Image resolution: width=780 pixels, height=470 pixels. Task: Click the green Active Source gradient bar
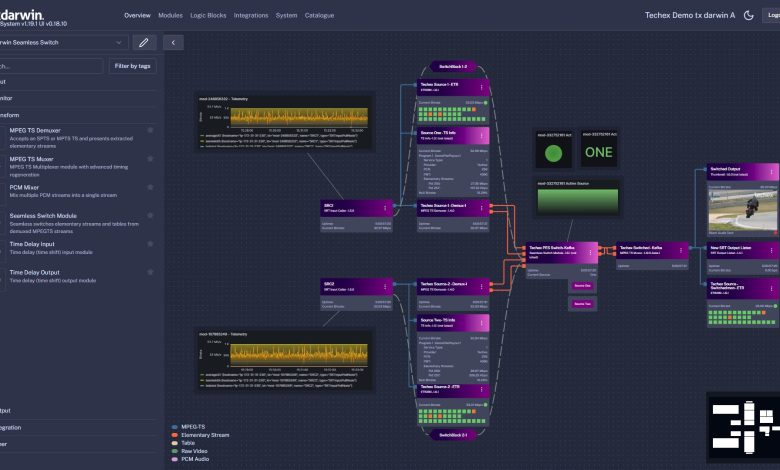579,201
